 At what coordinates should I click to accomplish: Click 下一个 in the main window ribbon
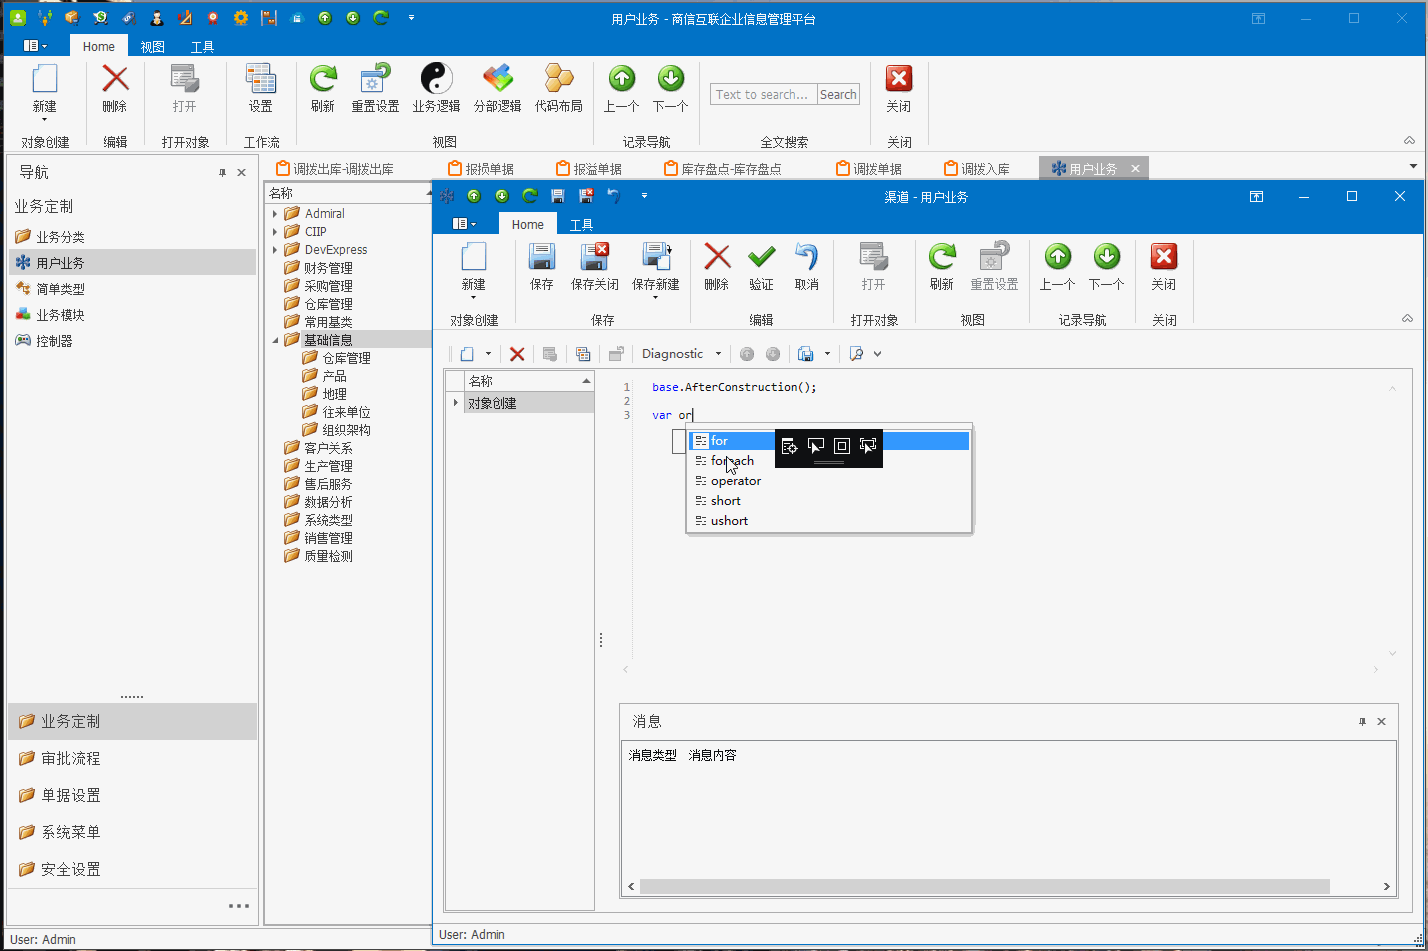point(671,88)
